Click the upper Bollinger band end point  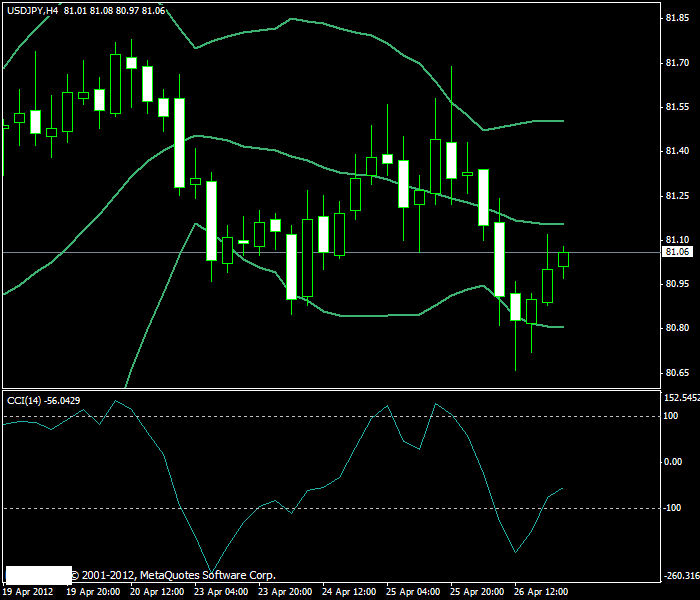click(x=563, y=121)
